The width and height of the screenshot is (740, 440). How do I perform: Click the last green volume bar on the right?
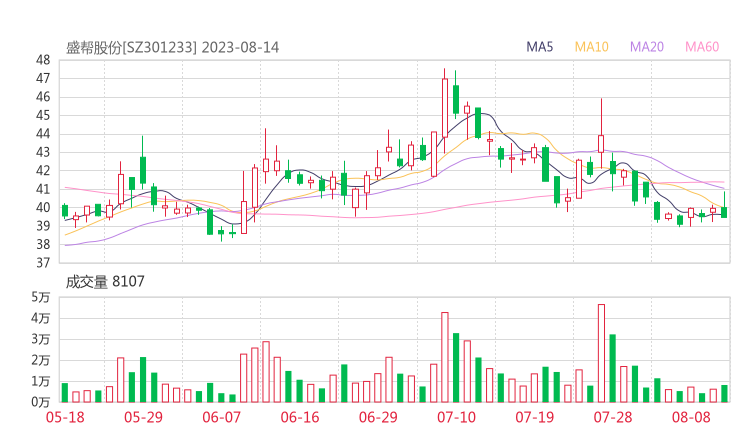724,394
